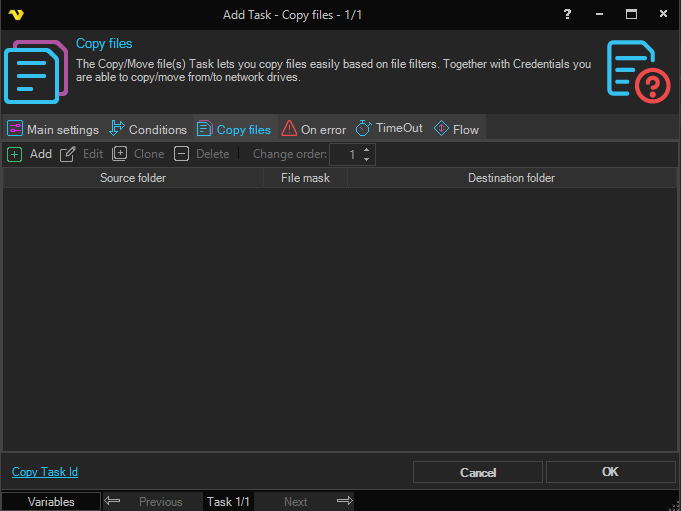This screenshot has width=681, height=511.
Task: Open the Conditions tab
Action: coord(148,129)
